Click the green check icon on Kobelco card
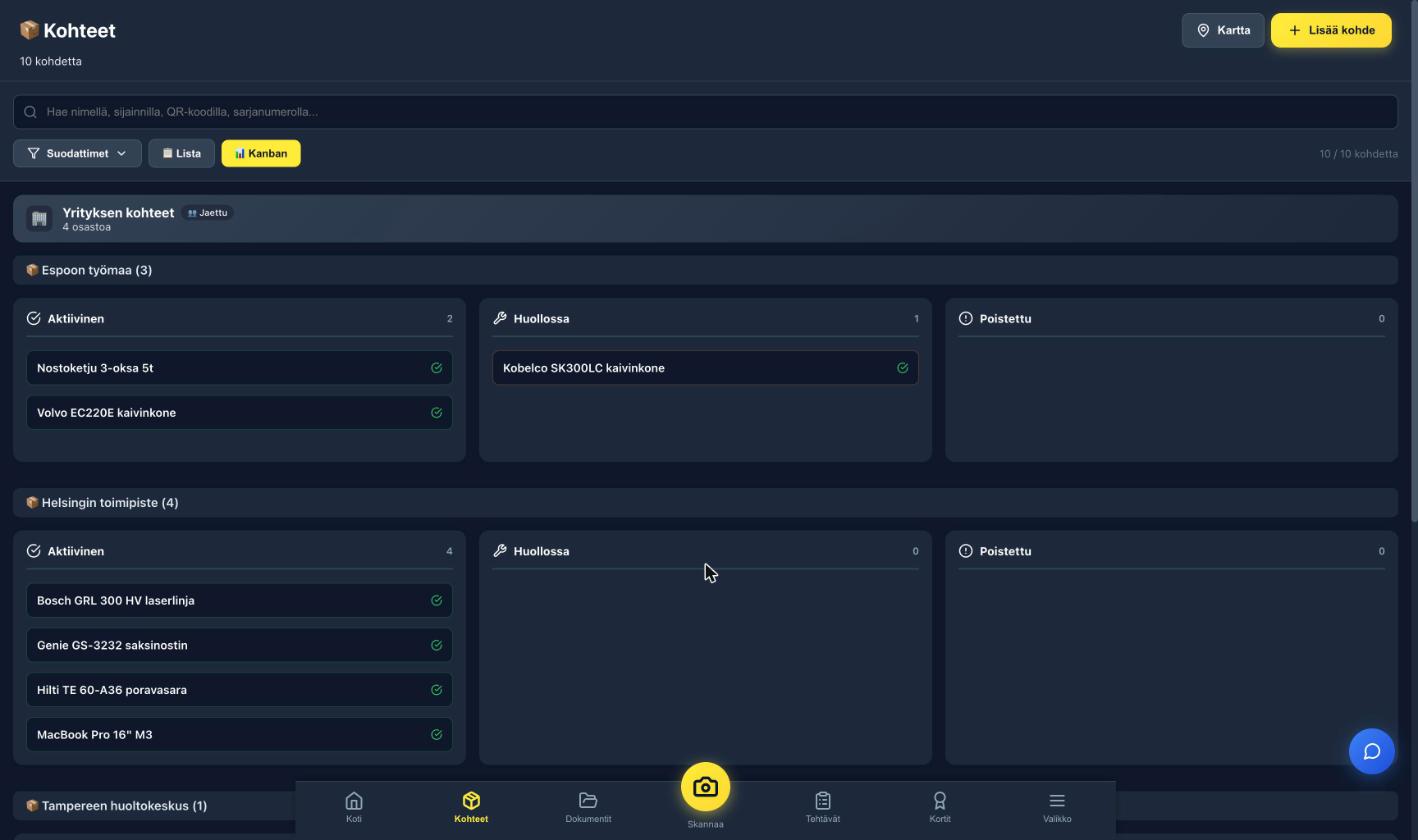Image resolution: width=1418 pixels, height=840 pixels. (902, 368)
